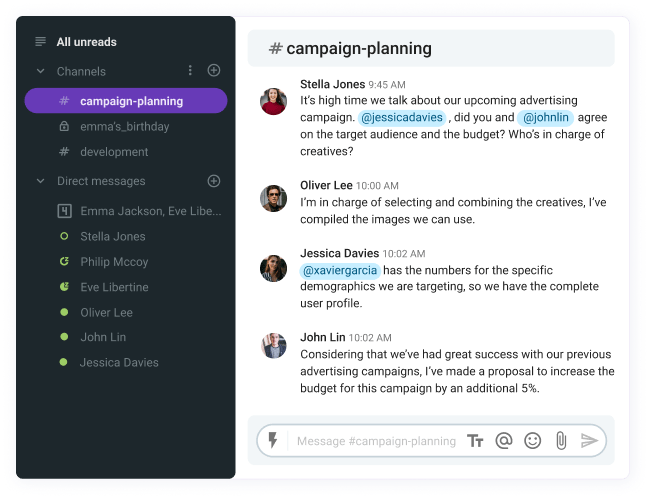
Task: Click the @jessicadavies mention link
Action: (x=401, y=118)
